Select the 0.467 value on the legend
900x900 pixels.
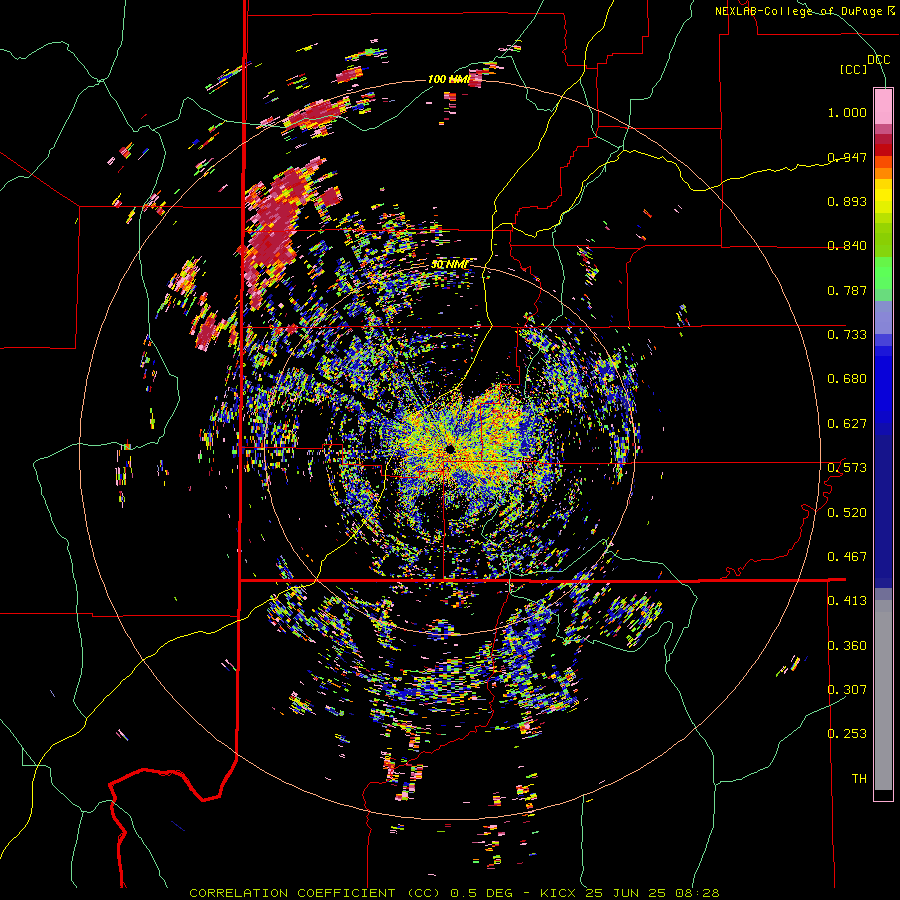(847, 557)
